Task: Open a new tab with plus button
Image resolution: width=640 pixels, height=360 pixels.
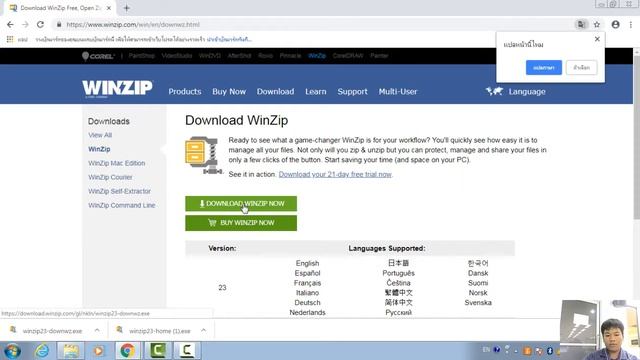Action: tap(127, 8)
